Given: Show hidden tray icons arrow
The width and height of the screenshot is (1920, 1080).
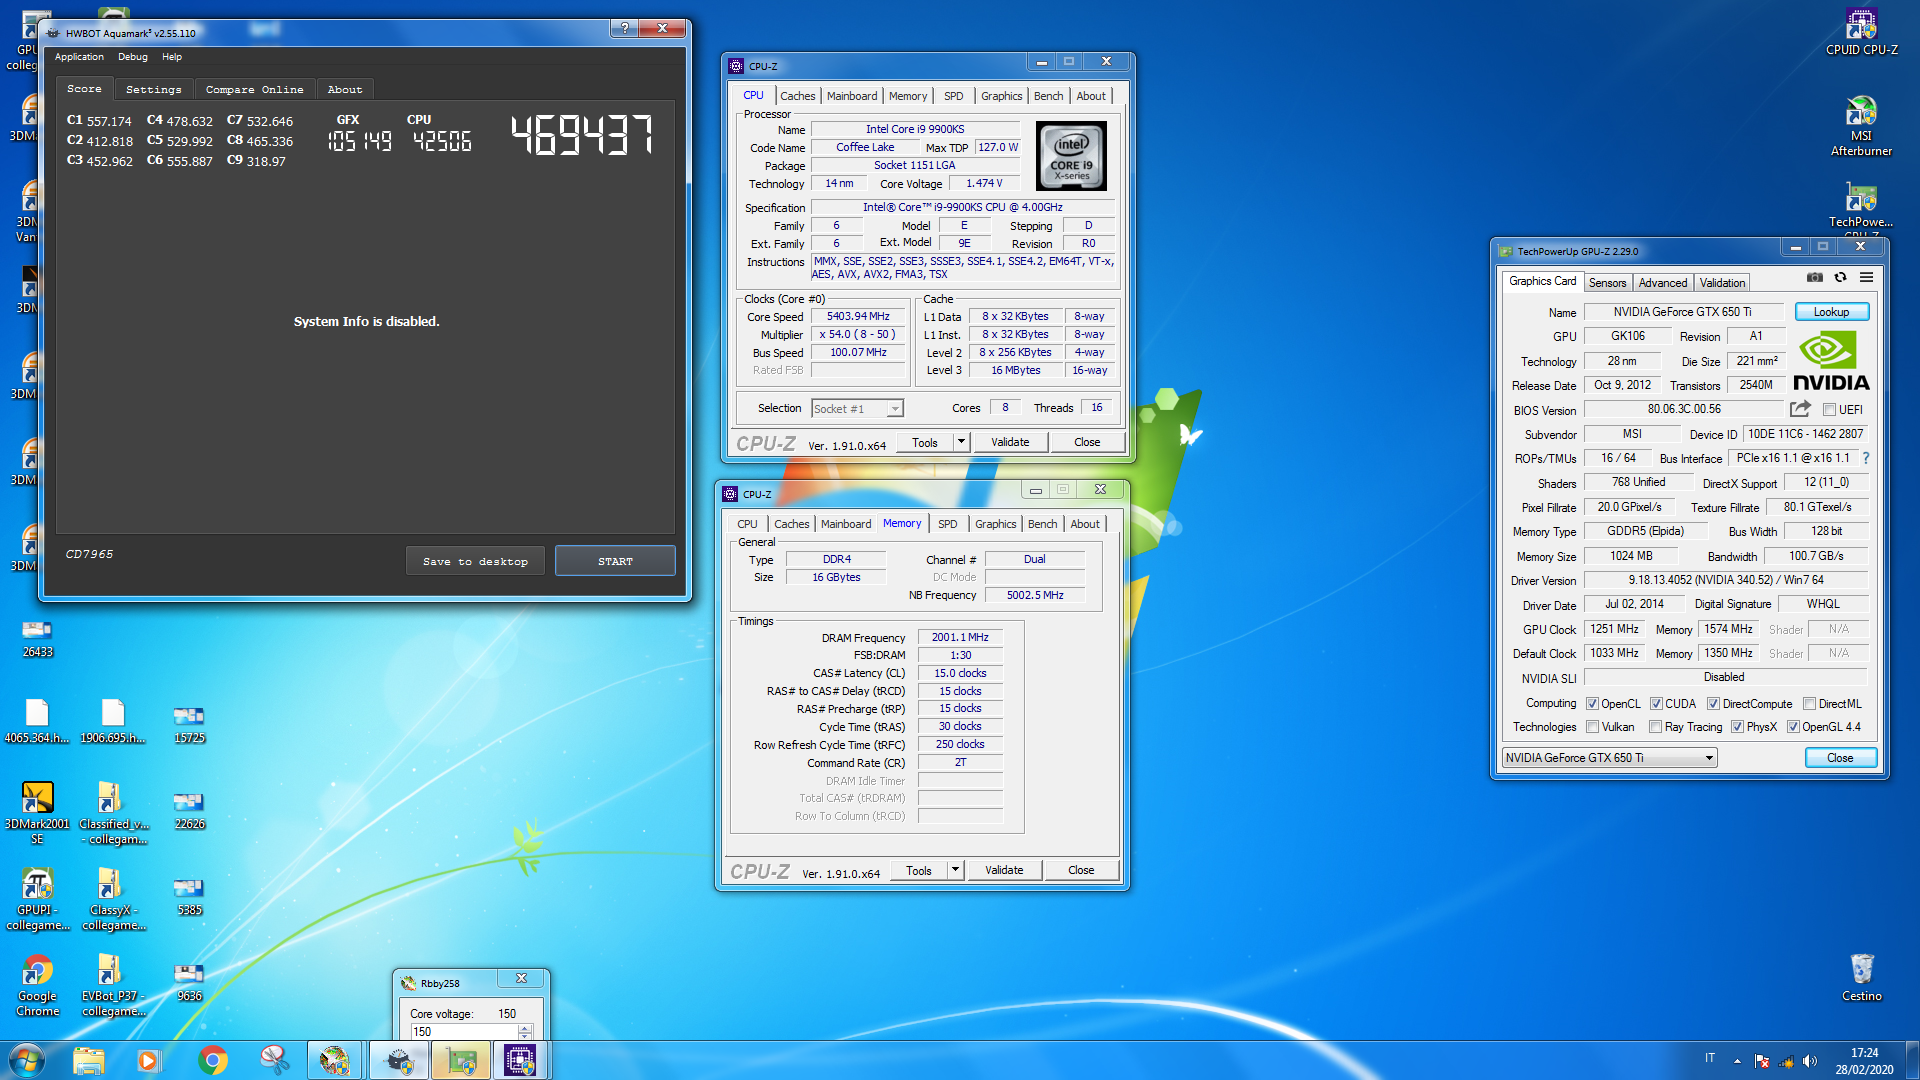Looking at the screenshot, I should coord(1737,1061).
